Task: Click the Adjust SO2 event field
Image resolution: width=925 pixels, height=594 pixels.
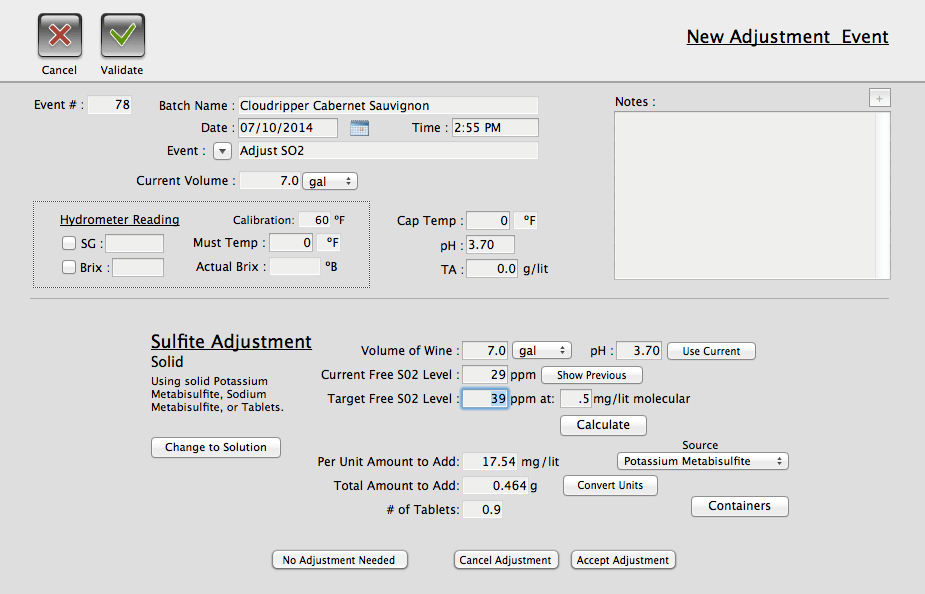Action: pos(388,150)
